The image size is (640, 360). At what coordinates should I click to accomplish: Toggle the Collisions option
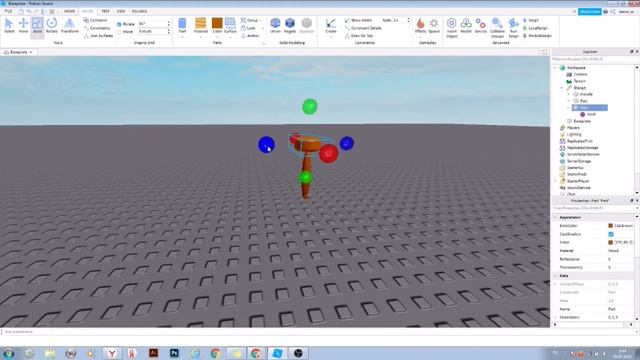pyautogui.click(x=96, y=20)
